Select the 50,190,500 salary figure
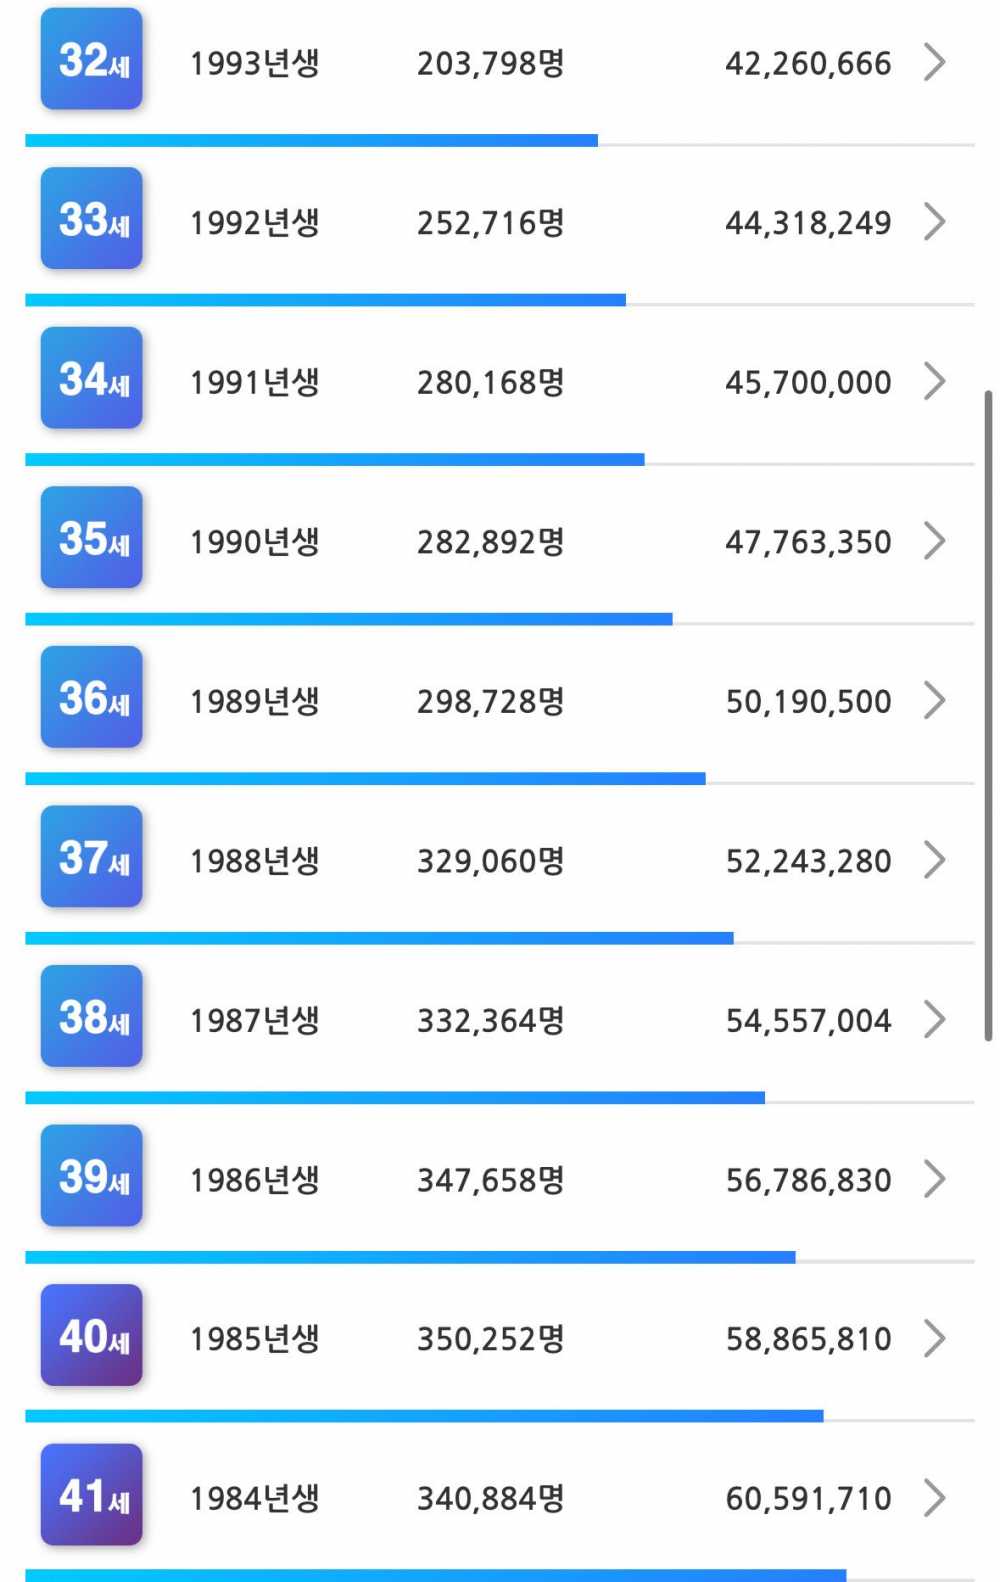Screen dimensions: 1000x1582 808,702
